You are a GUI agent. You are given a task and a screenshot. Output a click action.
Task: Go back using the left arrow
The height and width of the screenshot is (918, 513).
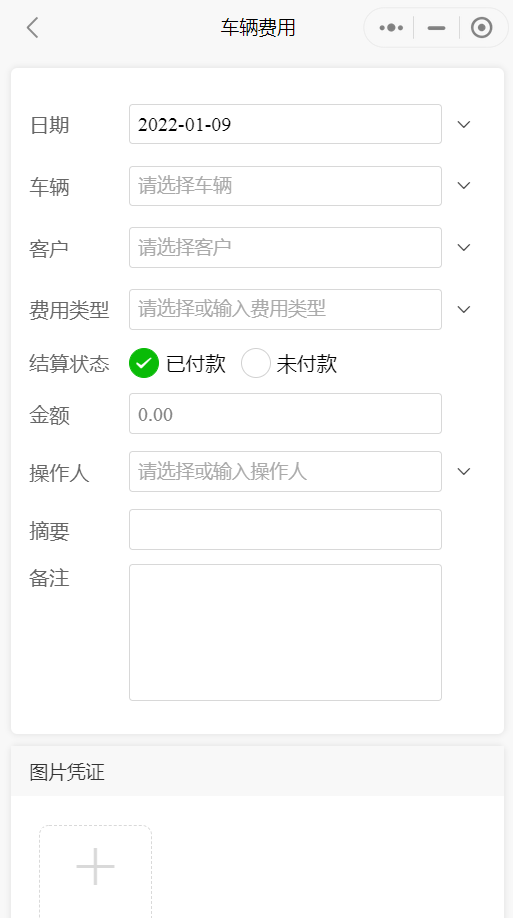(33, 28)
